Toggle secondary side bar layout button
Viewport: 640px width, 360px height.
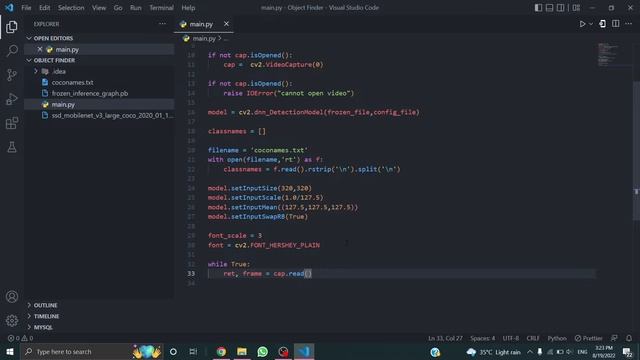561,8
